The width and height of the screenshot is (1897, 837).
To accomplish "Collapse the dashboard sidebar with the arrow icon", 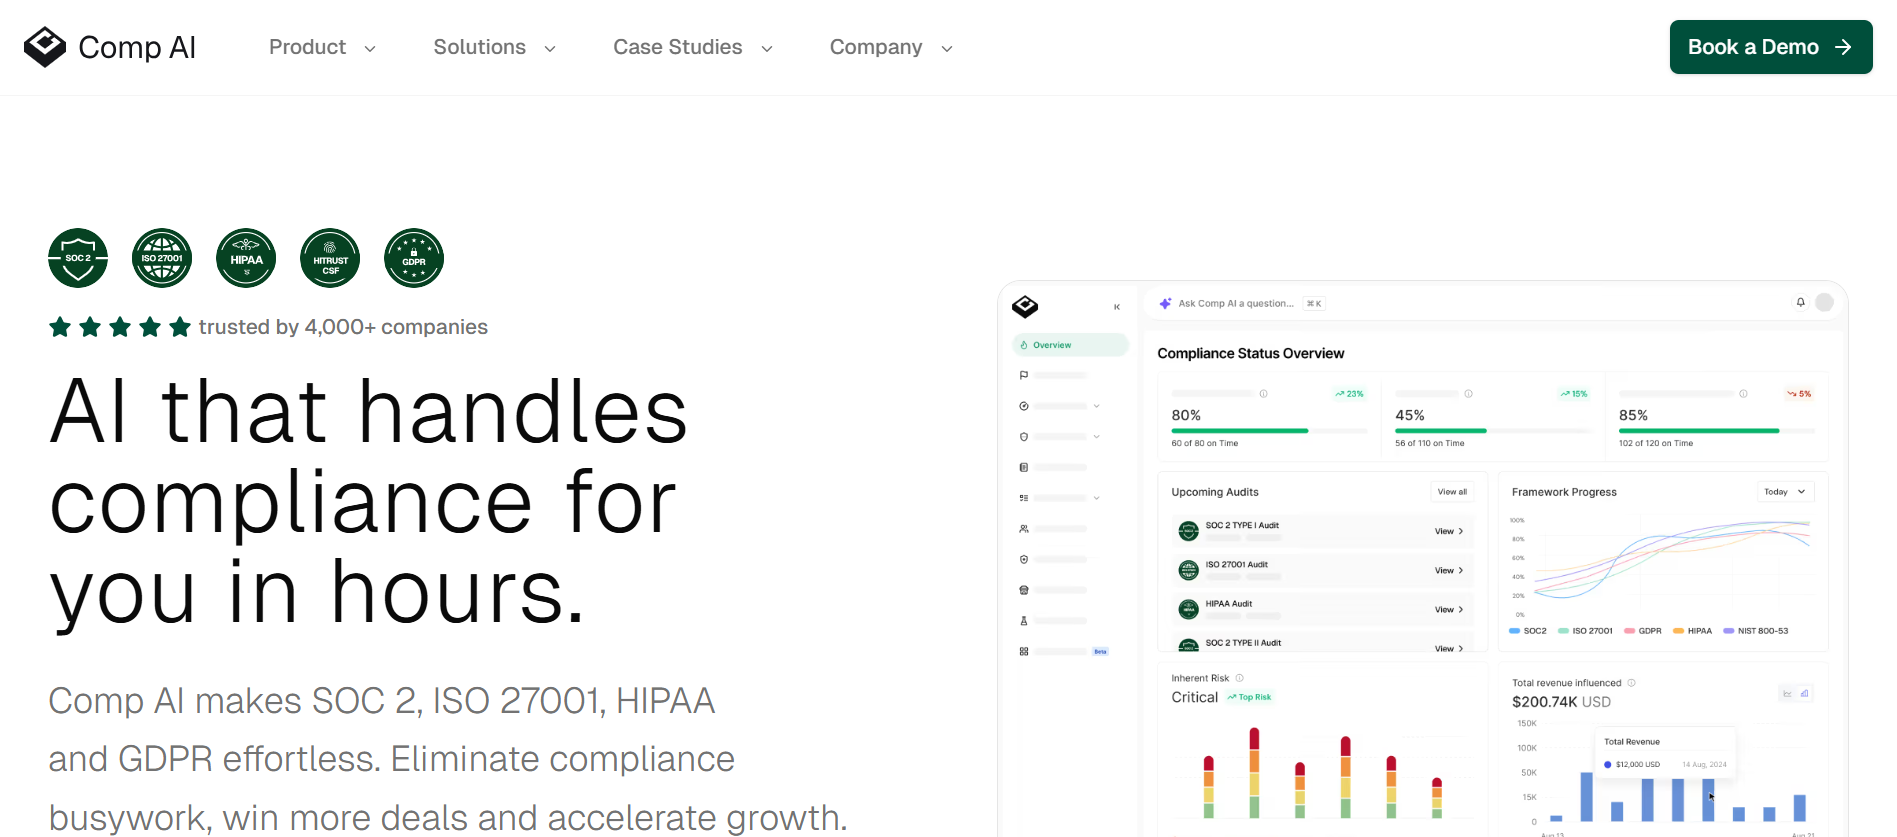I will pos(1117,307).
